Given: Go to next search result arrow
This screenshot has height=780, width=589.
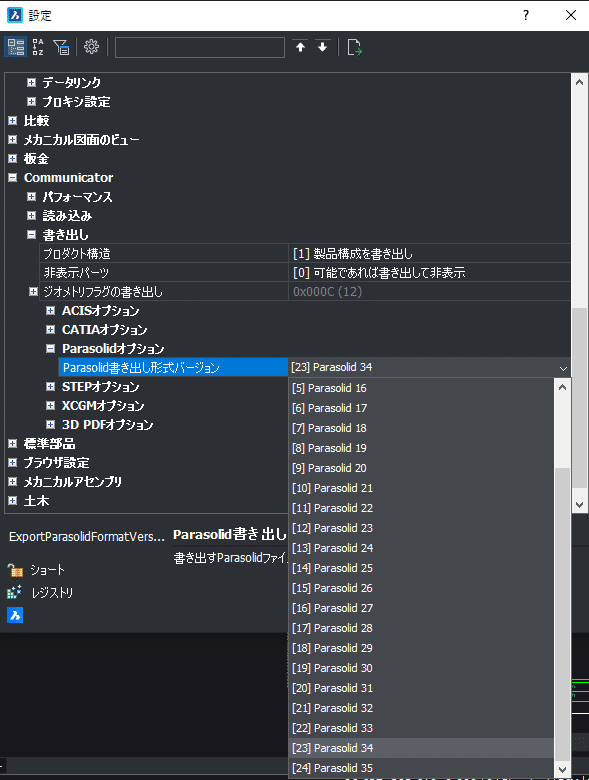Looking at the screenshot, I should pos(322,47).
